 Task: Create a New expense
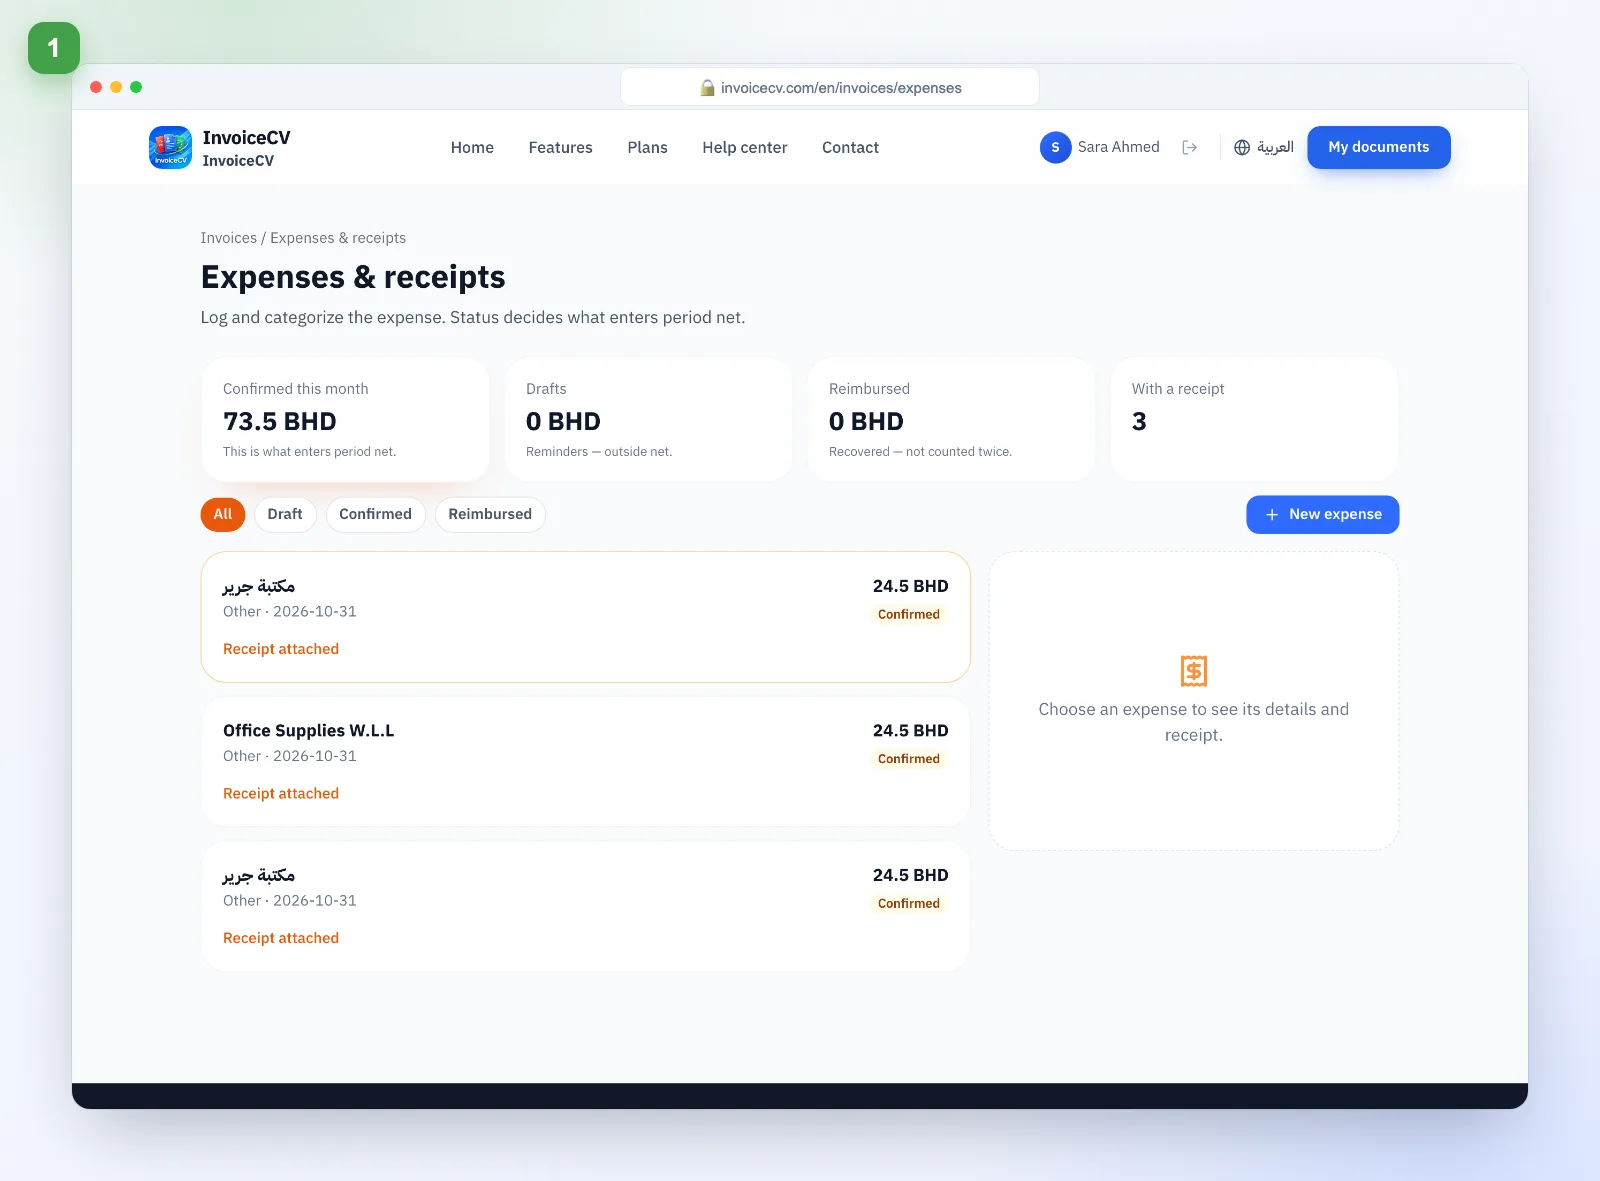pyautogui.click(x=1322, y=514)
